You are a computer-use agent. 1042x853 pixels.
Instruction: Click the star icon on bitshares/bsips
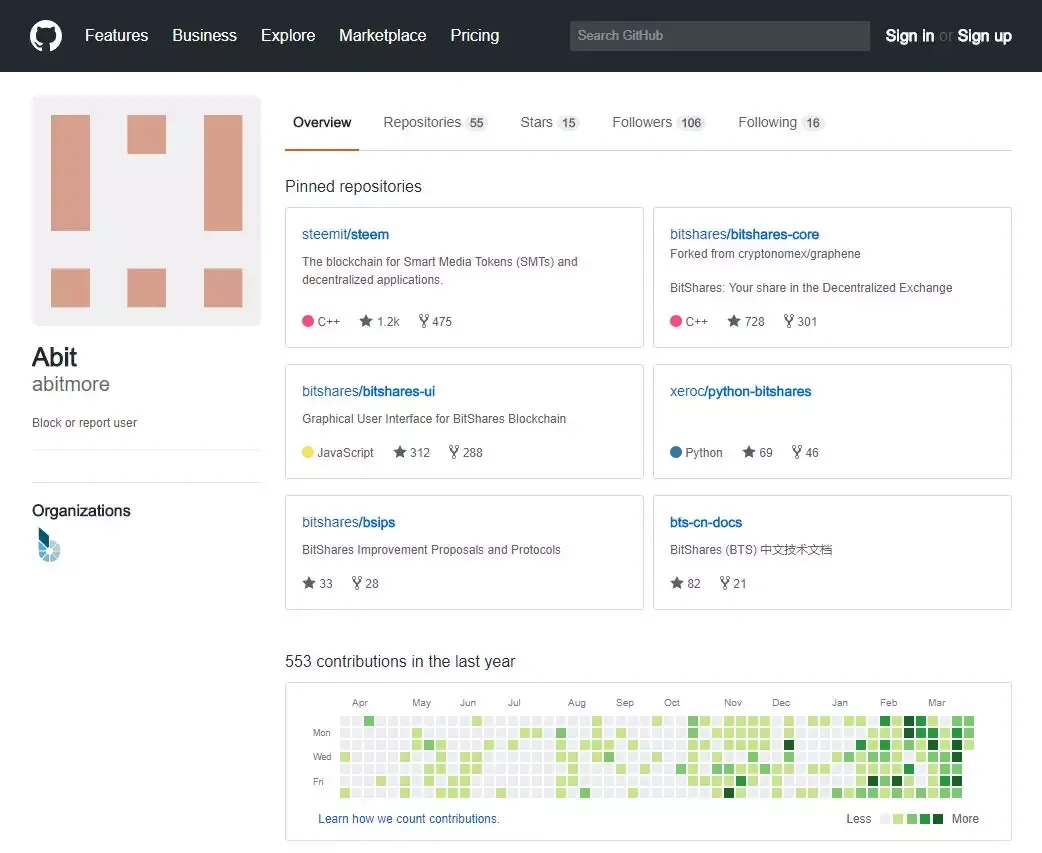pyautogui.click(x=308, y=583)
